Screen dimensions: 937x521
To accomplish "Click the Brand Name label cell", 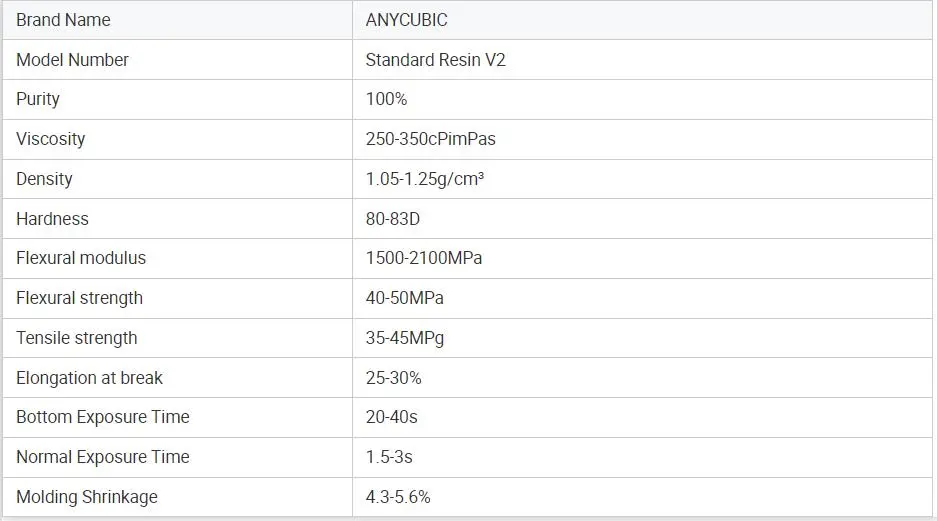I will click(x=63, y=20).
